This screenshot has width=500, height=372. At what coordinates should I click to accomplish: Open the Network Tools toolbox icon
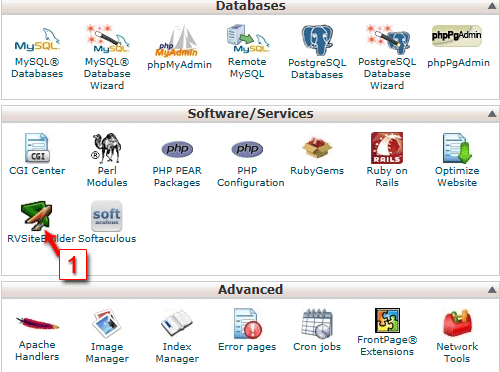pyautogui.click(x=457, y=323)
